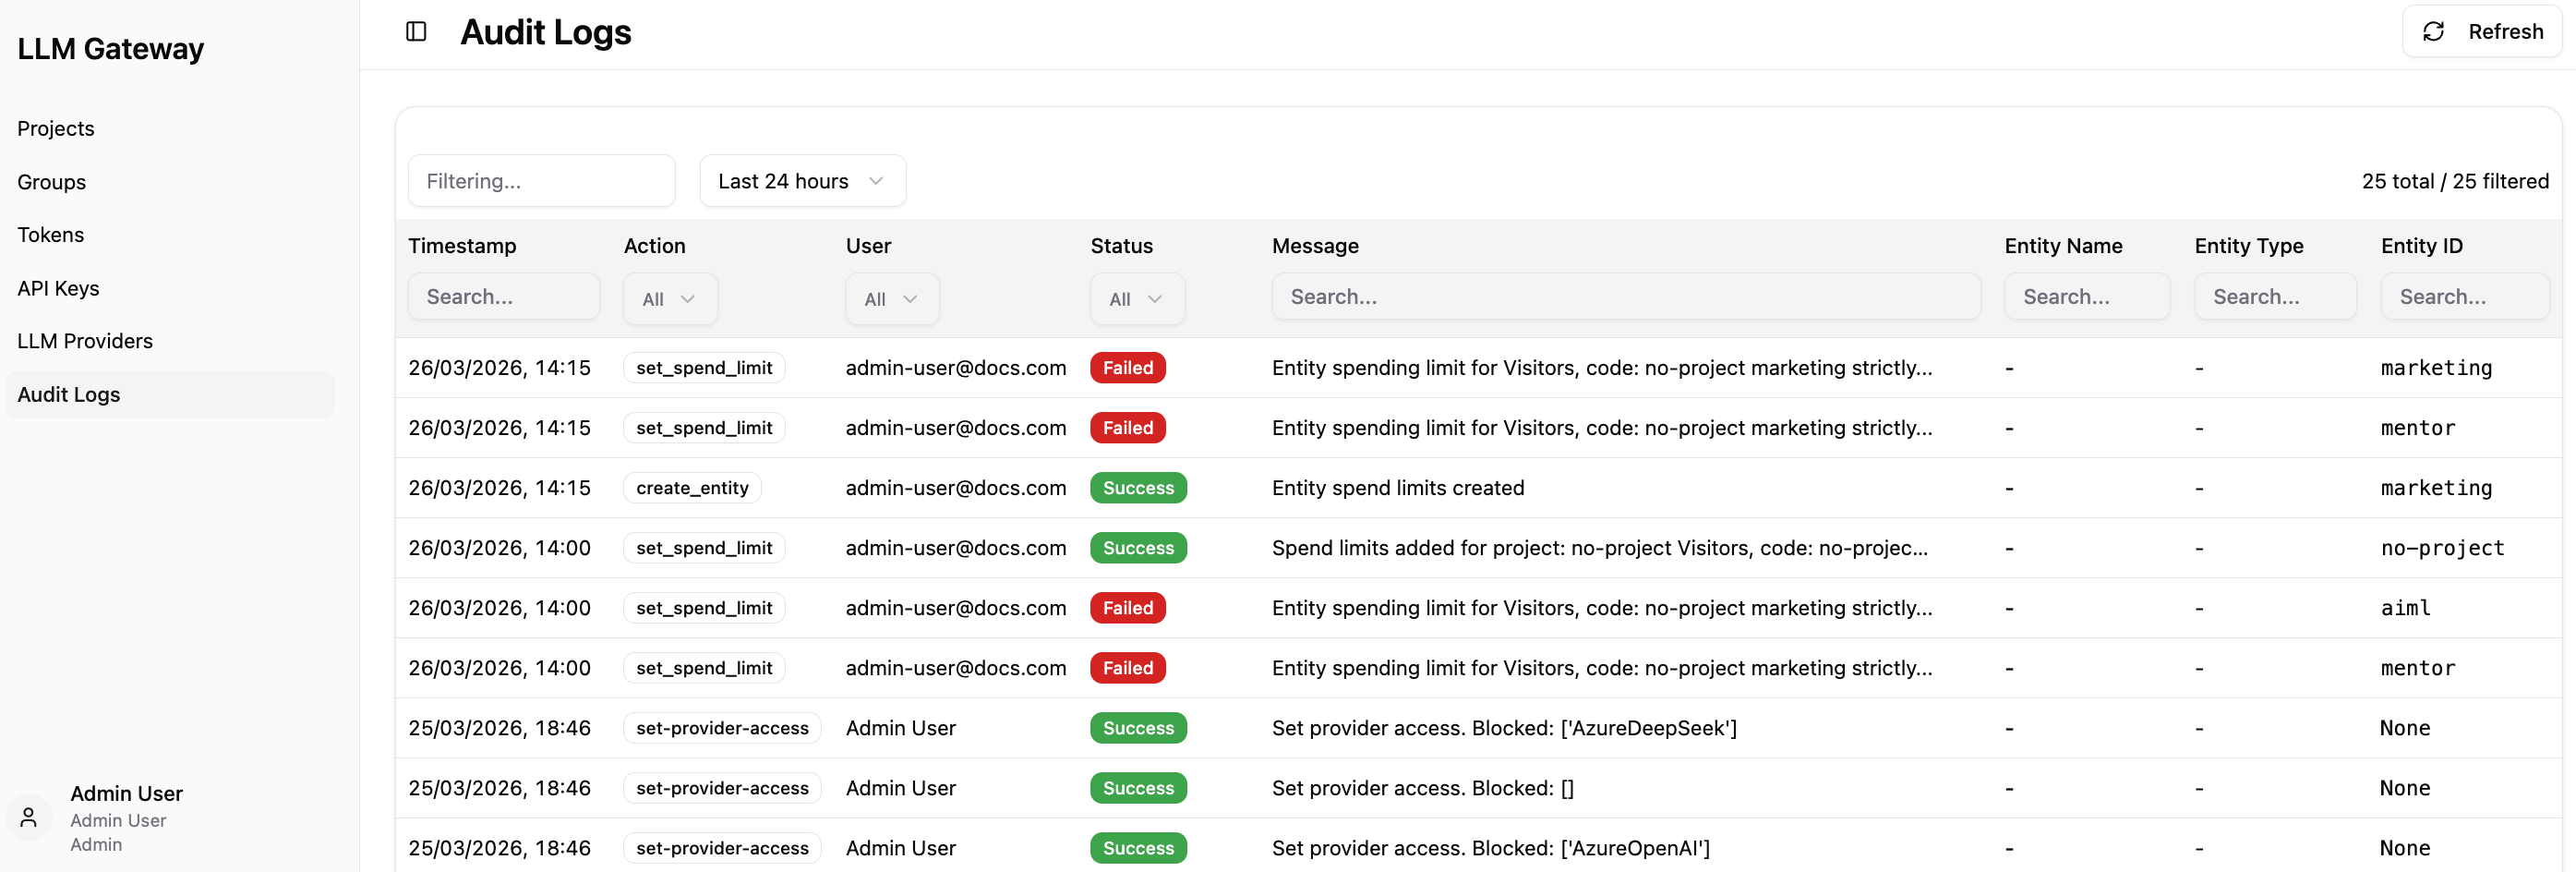Open Groups in the sidebar
The width and height of the screenshot is (2576, 872).
(52, 182)
